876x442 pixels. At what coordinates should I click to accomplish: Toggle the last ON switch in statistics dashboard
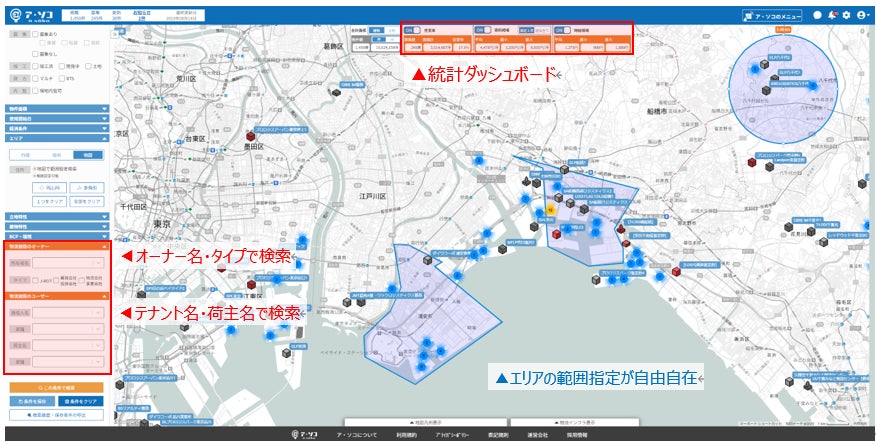point(562,30)
